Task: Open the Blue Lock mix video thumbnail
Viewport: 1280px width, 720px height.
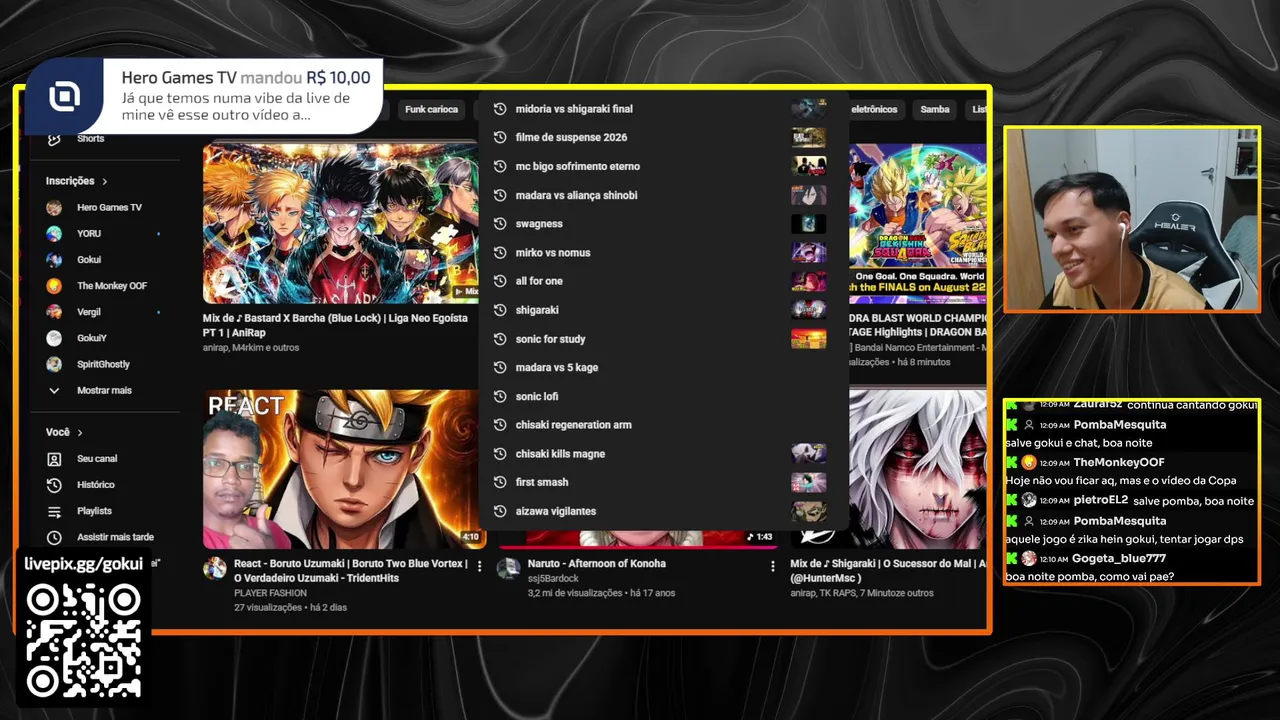Action: [341, 223]
